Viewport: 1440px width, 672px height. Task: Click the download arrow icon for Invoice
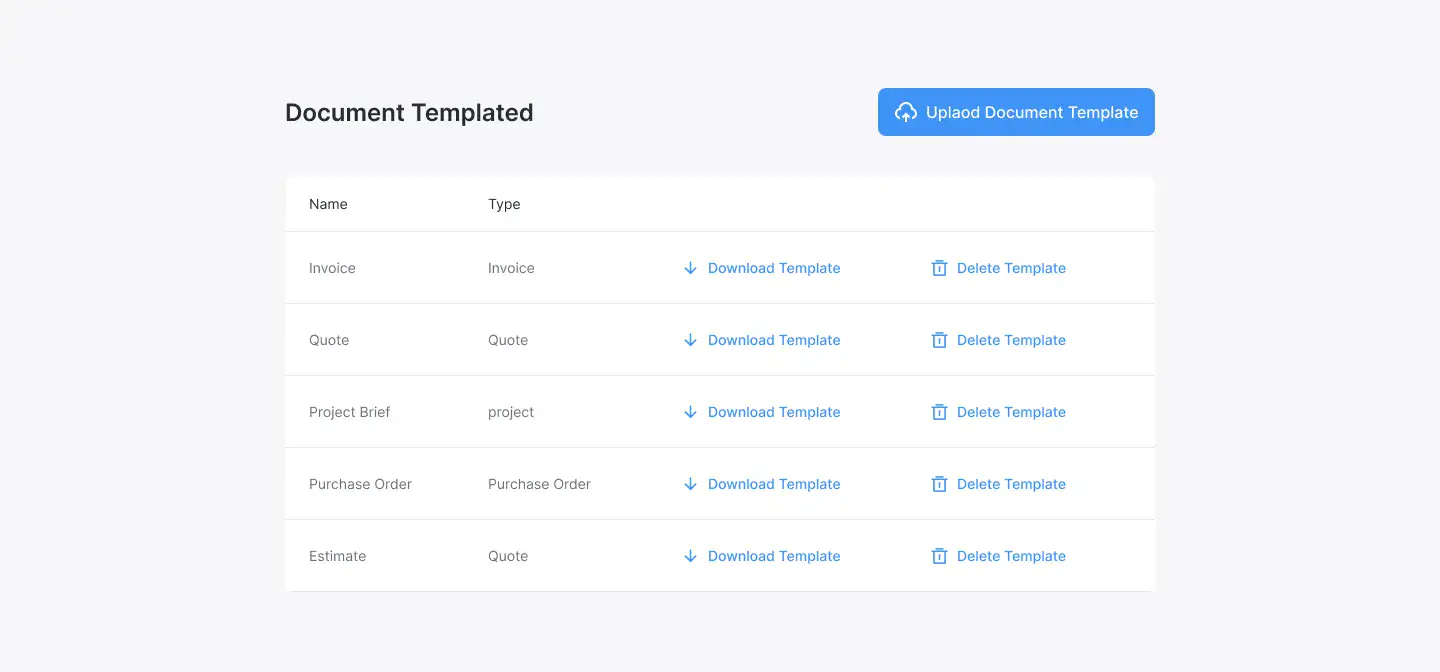click(690, 268)
